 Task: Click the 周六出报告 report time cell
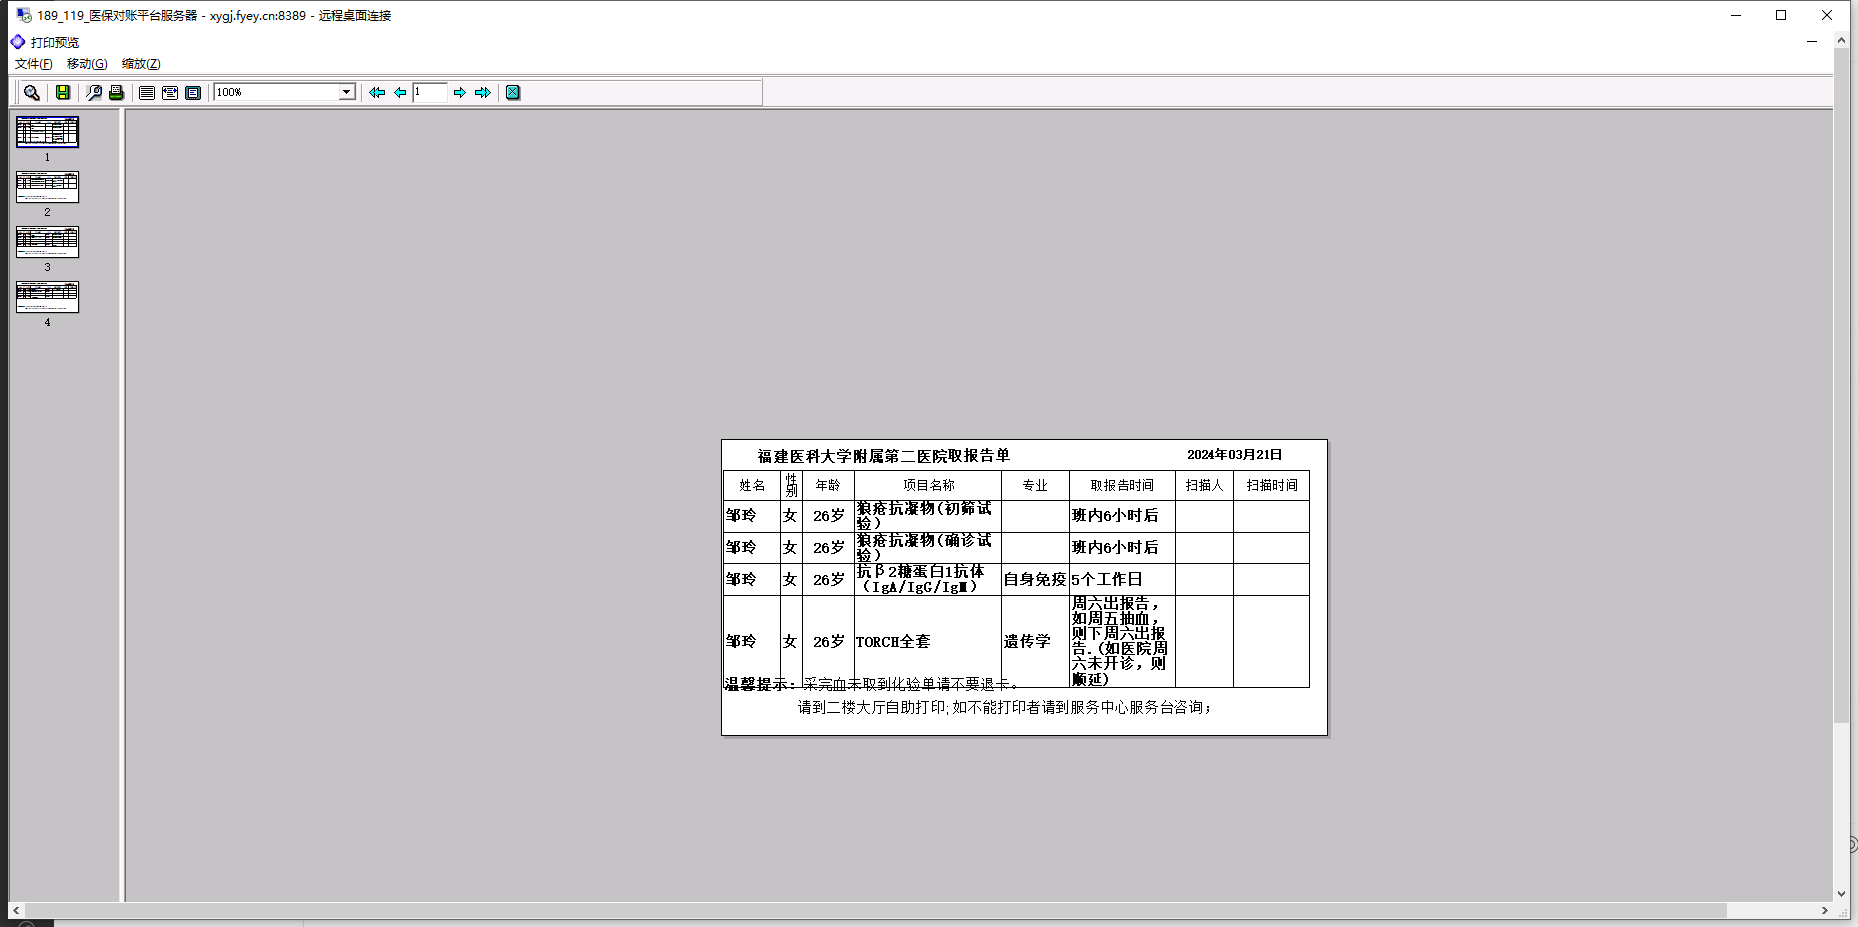coord(1122,642)
